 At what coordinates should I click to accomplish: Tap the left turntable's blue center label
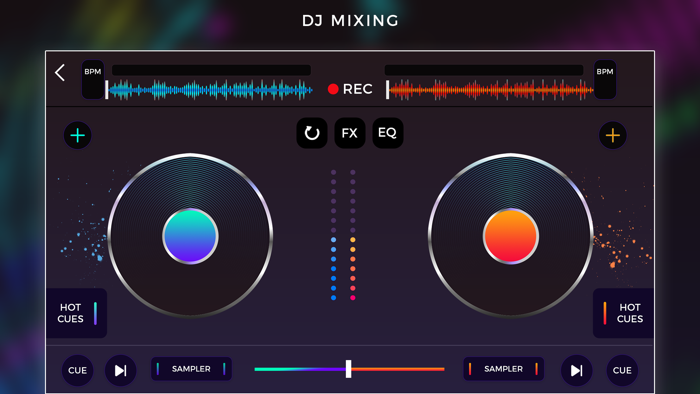coord(190,236)
